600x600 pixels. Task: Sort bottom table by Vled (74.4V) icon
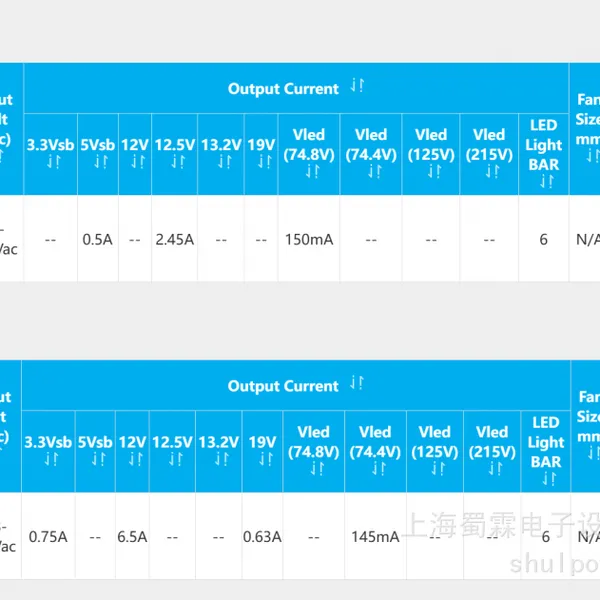(378, 469)
